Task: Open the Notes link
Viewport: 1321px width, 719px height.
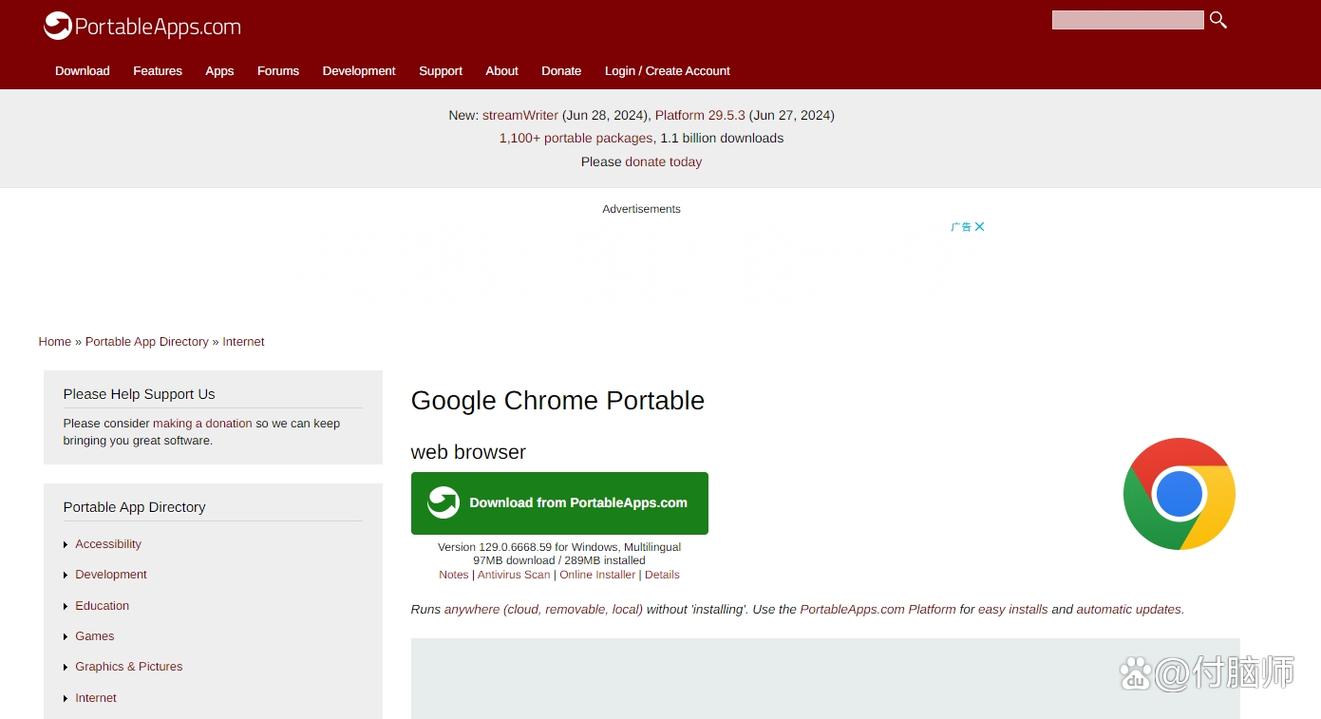Action: [x=454, y=575]
